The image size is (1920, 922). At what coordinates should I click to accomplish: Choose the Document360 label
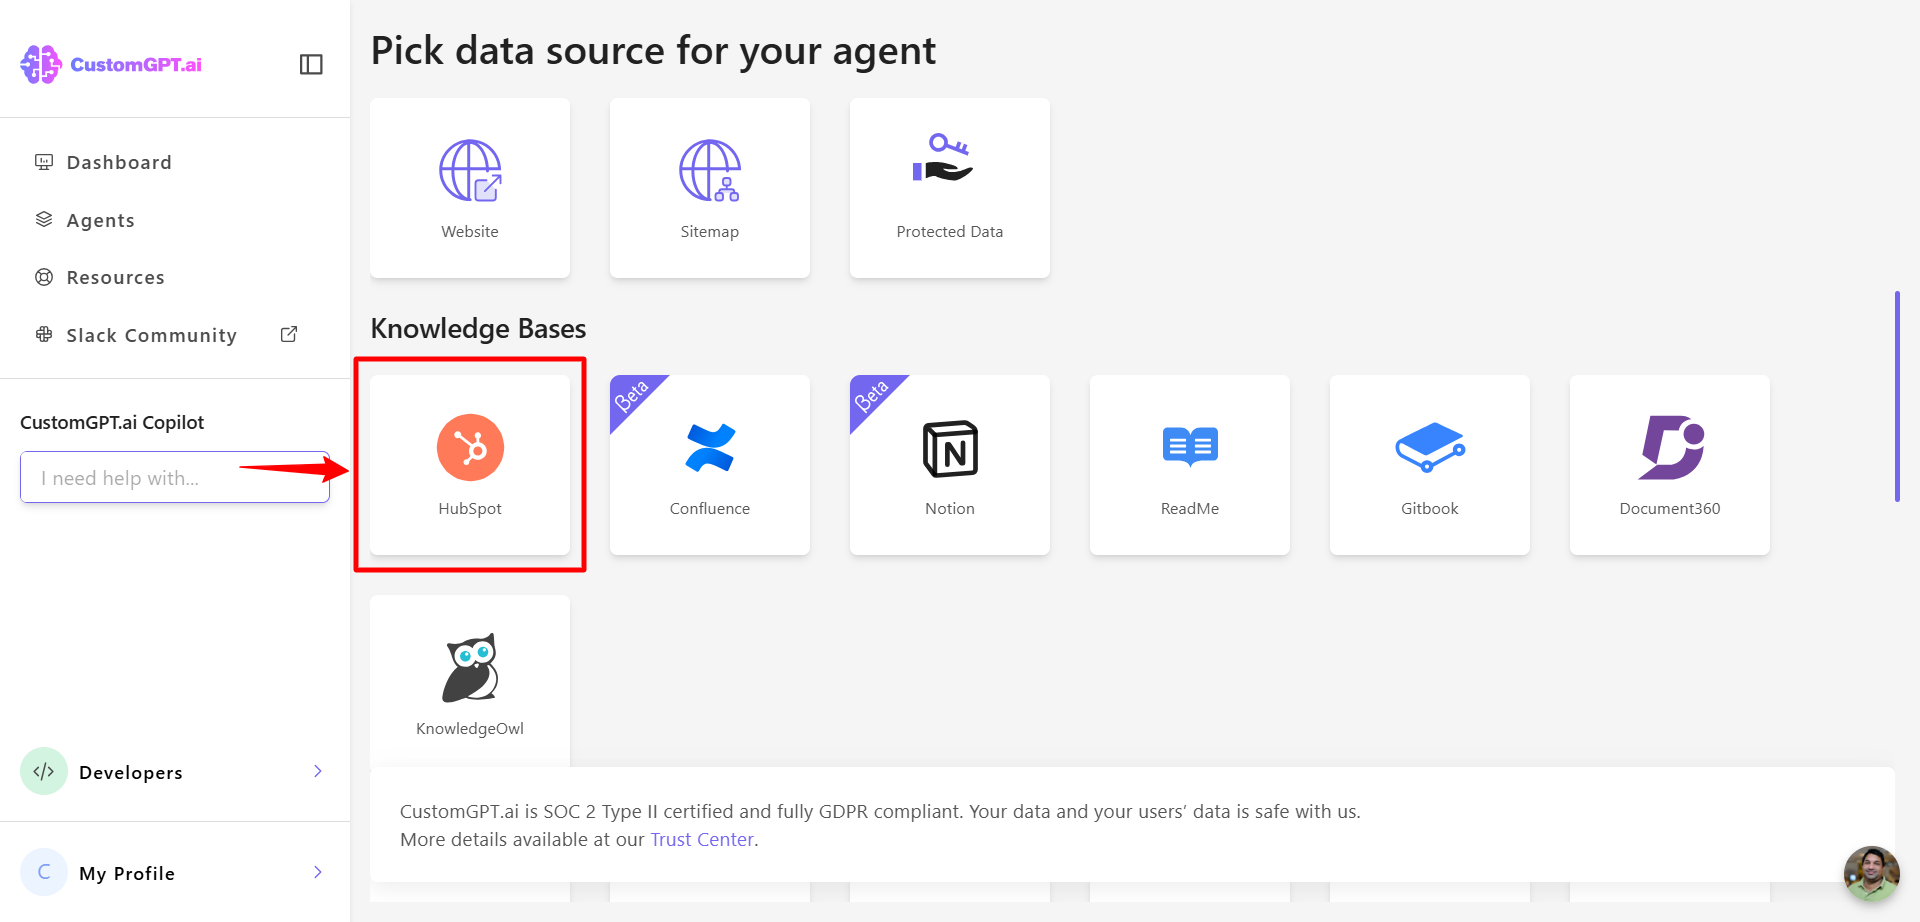pyautogui.click(x=1670, y=509)
